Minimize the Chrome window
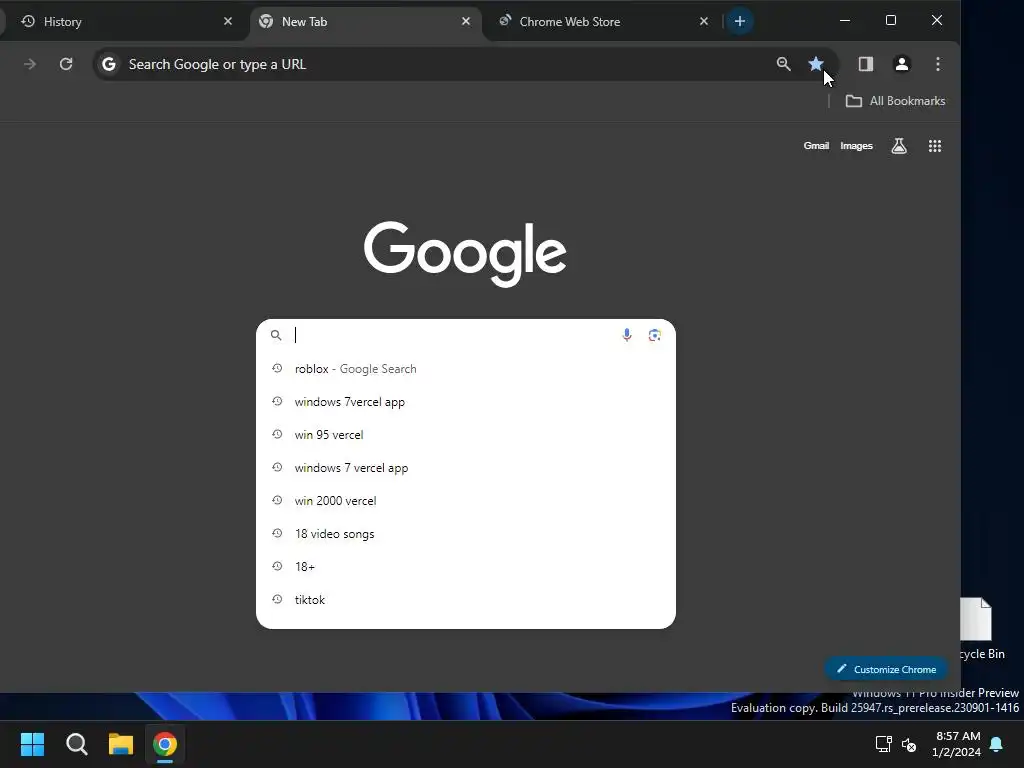The width and height of the screenshot is (1024, 768). (845, 20)
